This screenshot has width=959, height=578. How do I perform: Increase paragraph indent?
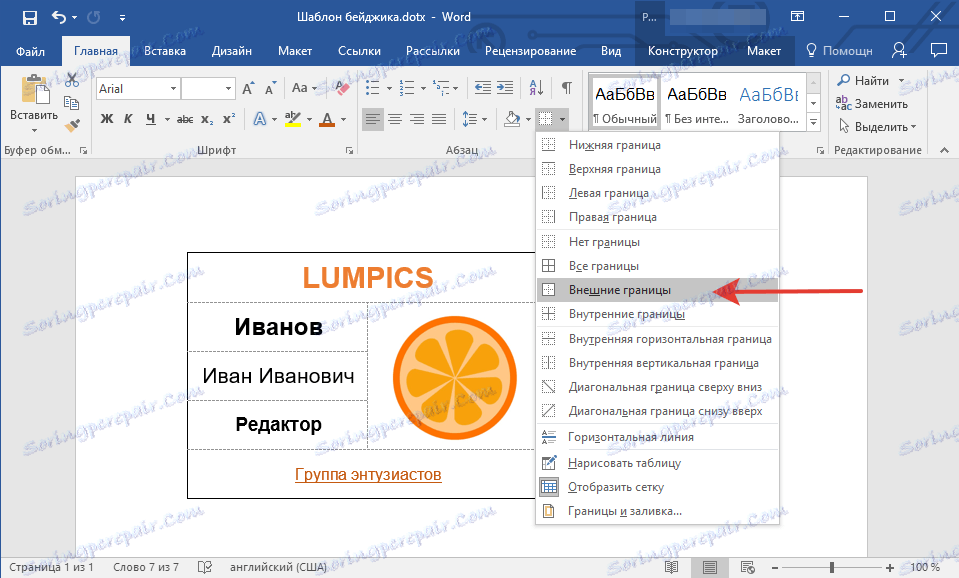pyautogui.click(x=505, y=88)
